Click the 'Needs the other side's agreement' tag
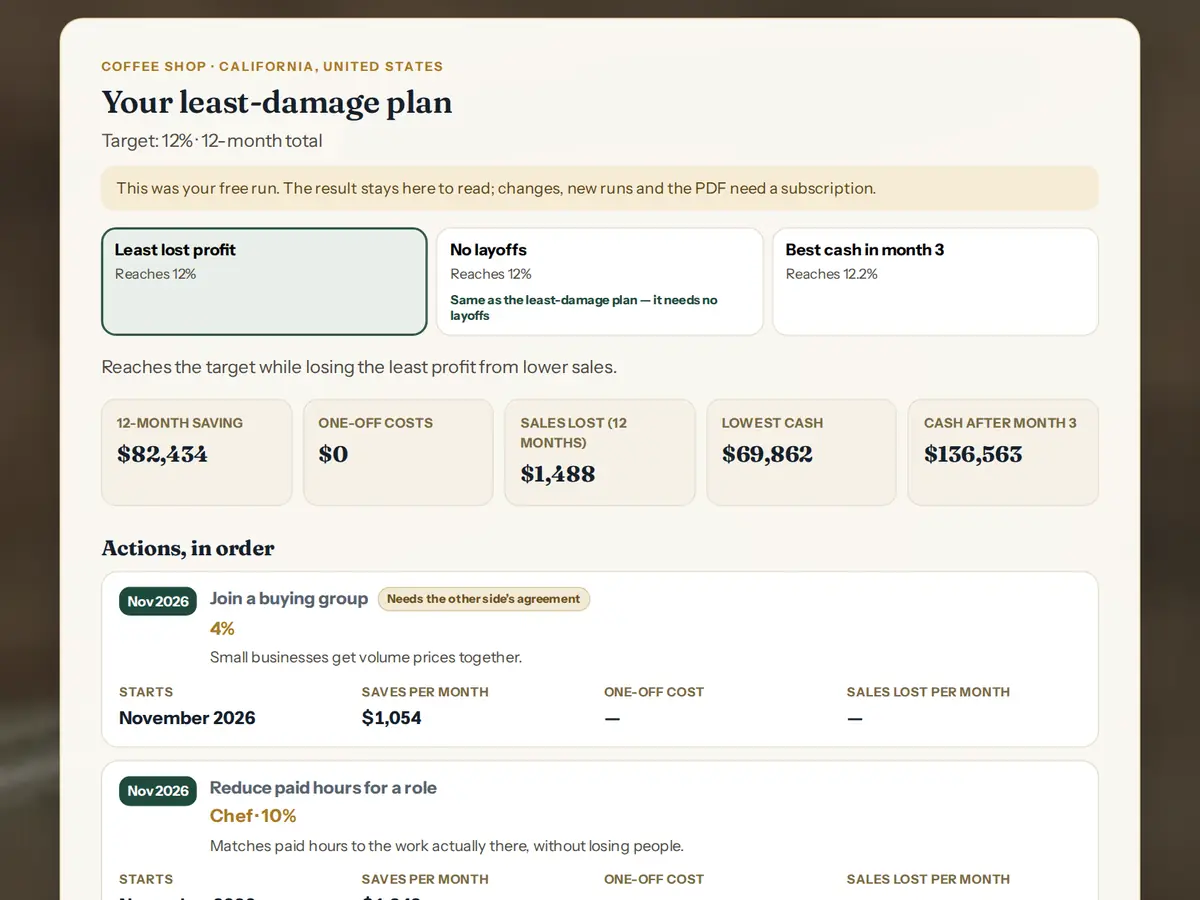 (484, 599)
